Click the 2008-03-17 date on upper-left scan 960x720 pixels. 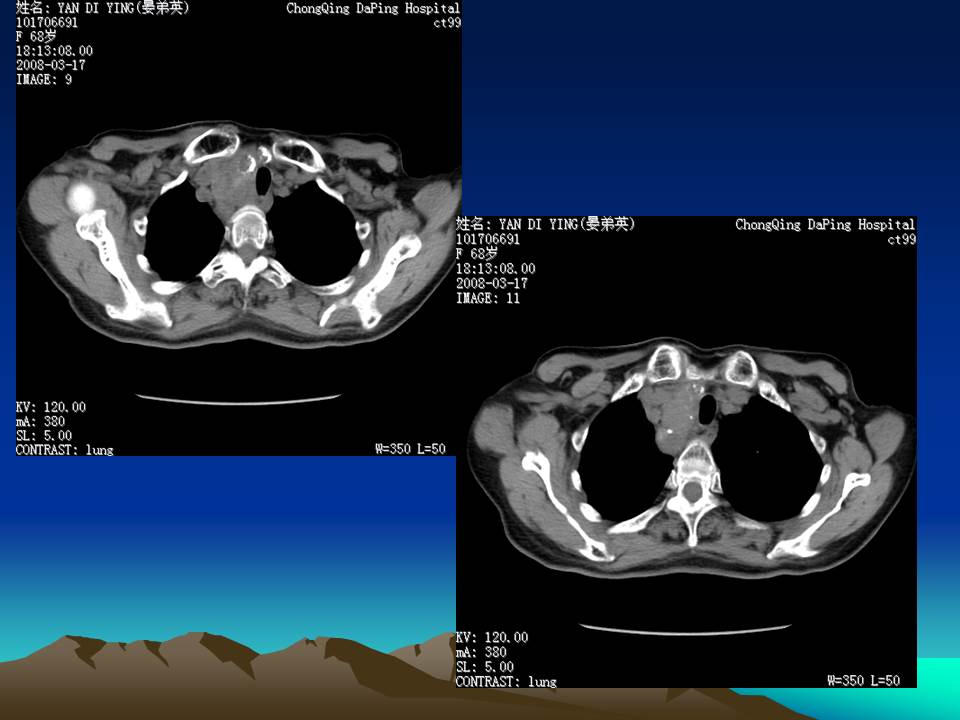click(x=51, y=65)
